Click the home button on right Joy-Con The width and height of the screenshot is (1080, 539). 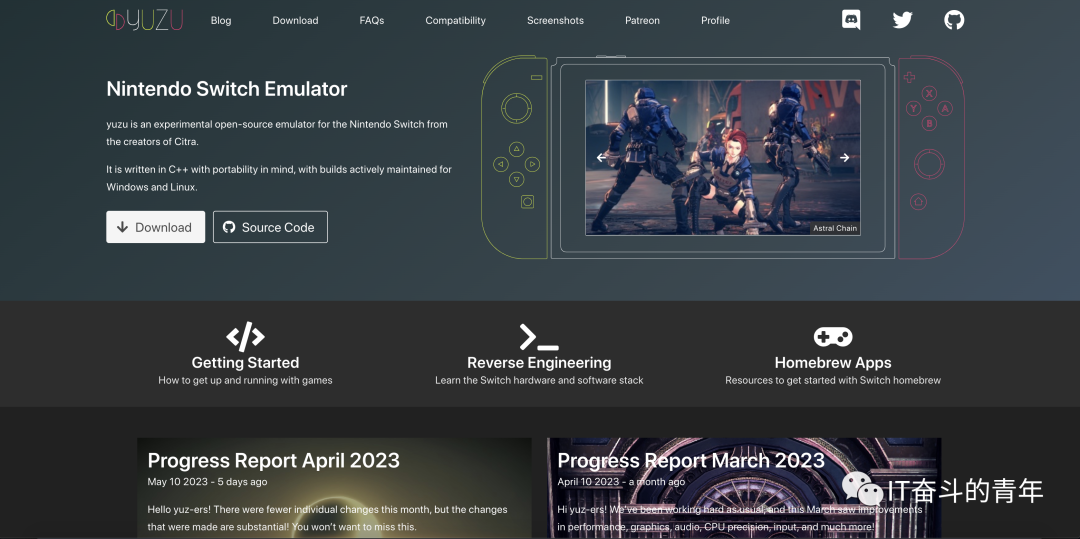(x=917, y=202)
